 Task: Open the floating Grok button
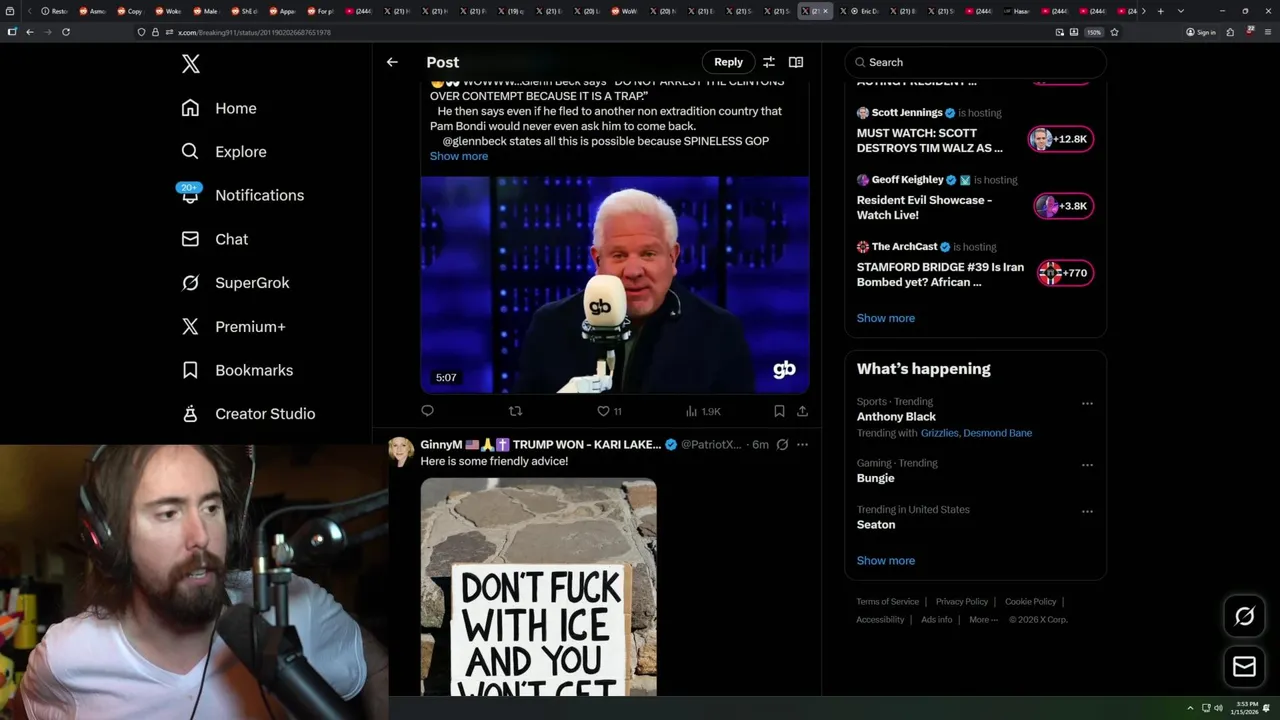click(x=1245, y=617)
